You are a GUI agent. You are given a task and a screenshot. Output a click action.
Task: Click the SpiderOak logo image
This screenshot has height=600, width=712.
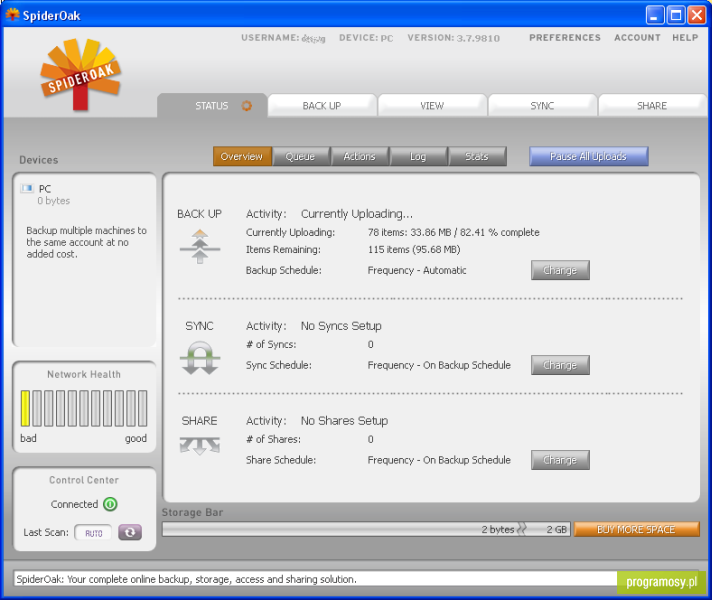[x=80, y=74]
